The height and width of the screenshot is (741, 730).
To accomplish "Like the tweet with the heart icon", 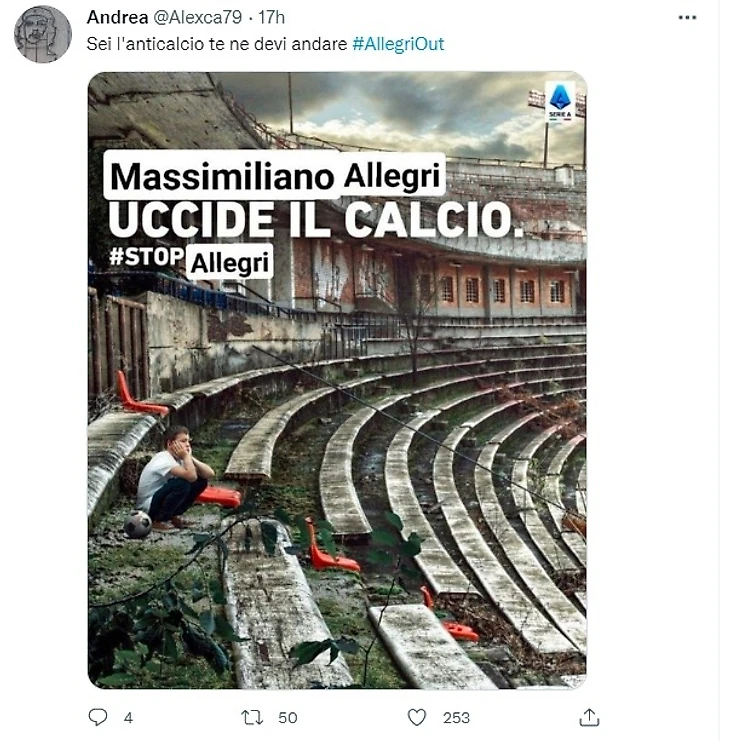I will (x=416, y=717).
